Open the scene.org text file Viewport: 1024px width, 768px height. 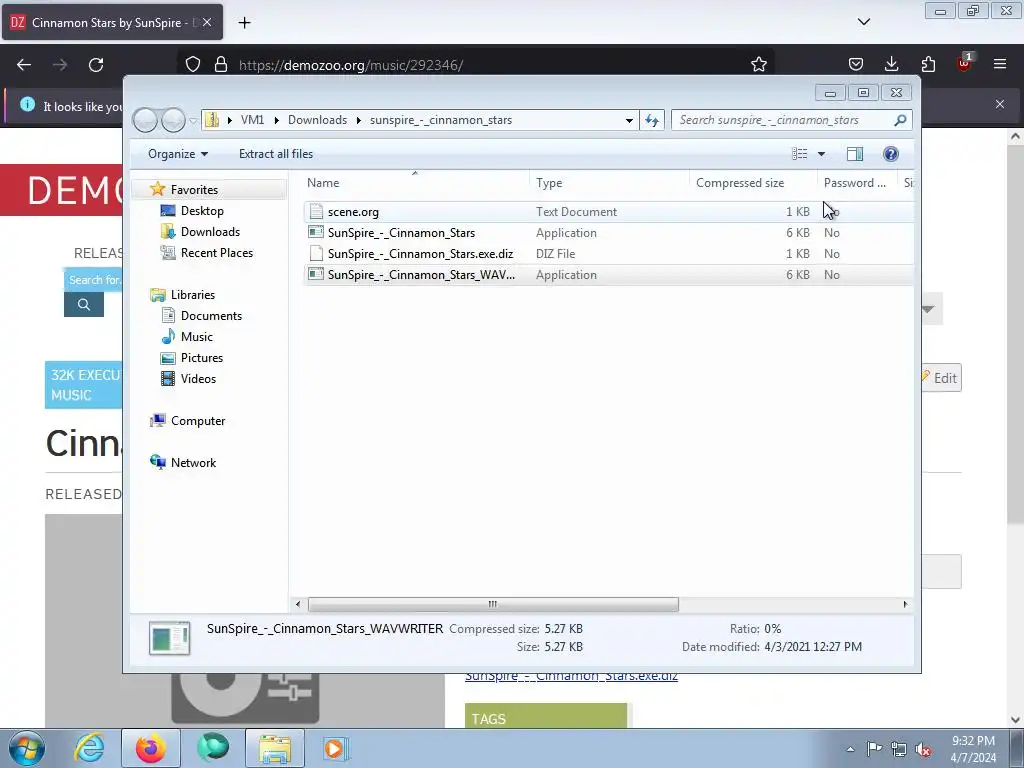pyautogui.click(x=353, y=212)
